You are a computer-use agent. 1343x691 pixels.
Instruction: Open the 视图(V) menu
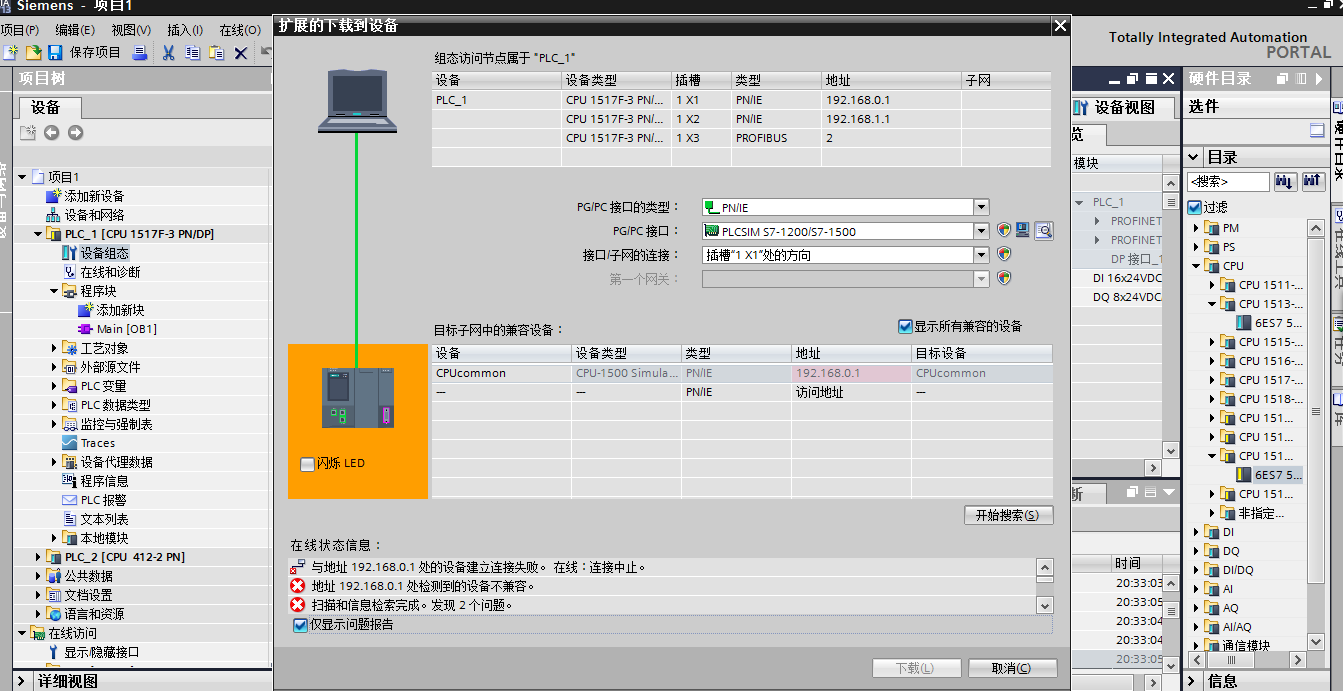131,30
